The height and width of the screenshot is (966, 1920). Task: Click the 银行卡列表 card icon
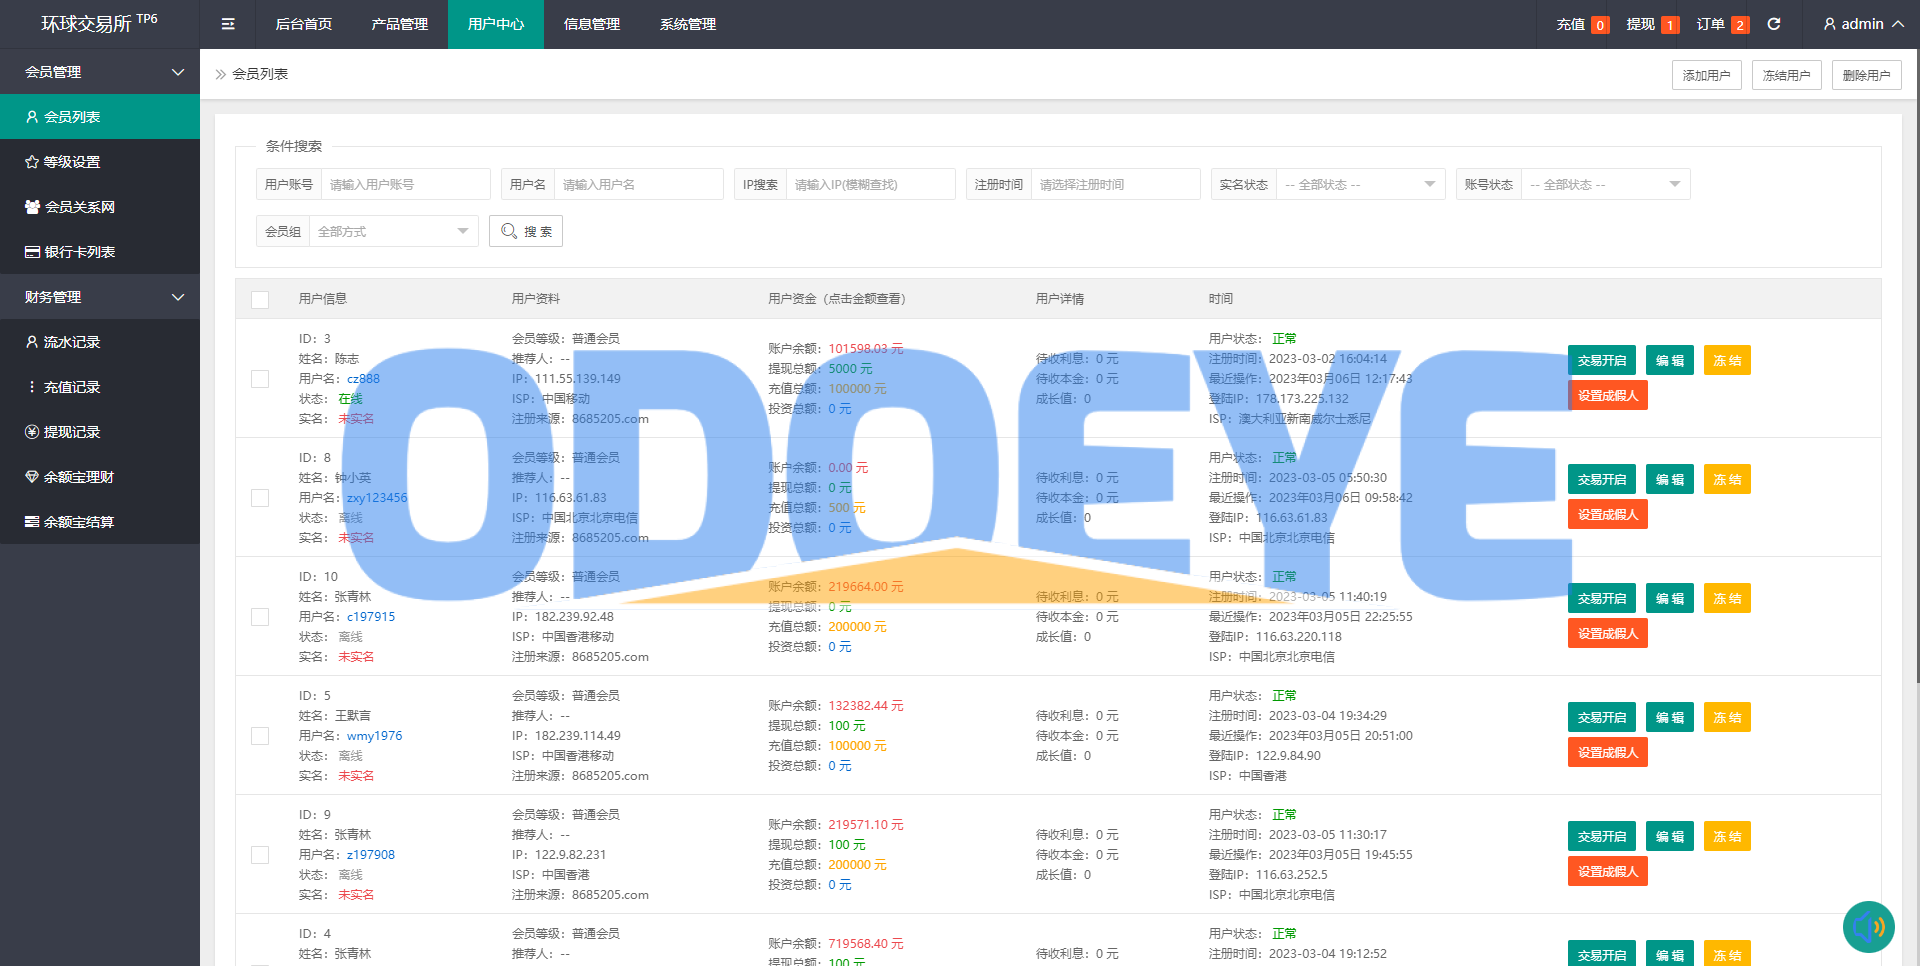[32, 252]
